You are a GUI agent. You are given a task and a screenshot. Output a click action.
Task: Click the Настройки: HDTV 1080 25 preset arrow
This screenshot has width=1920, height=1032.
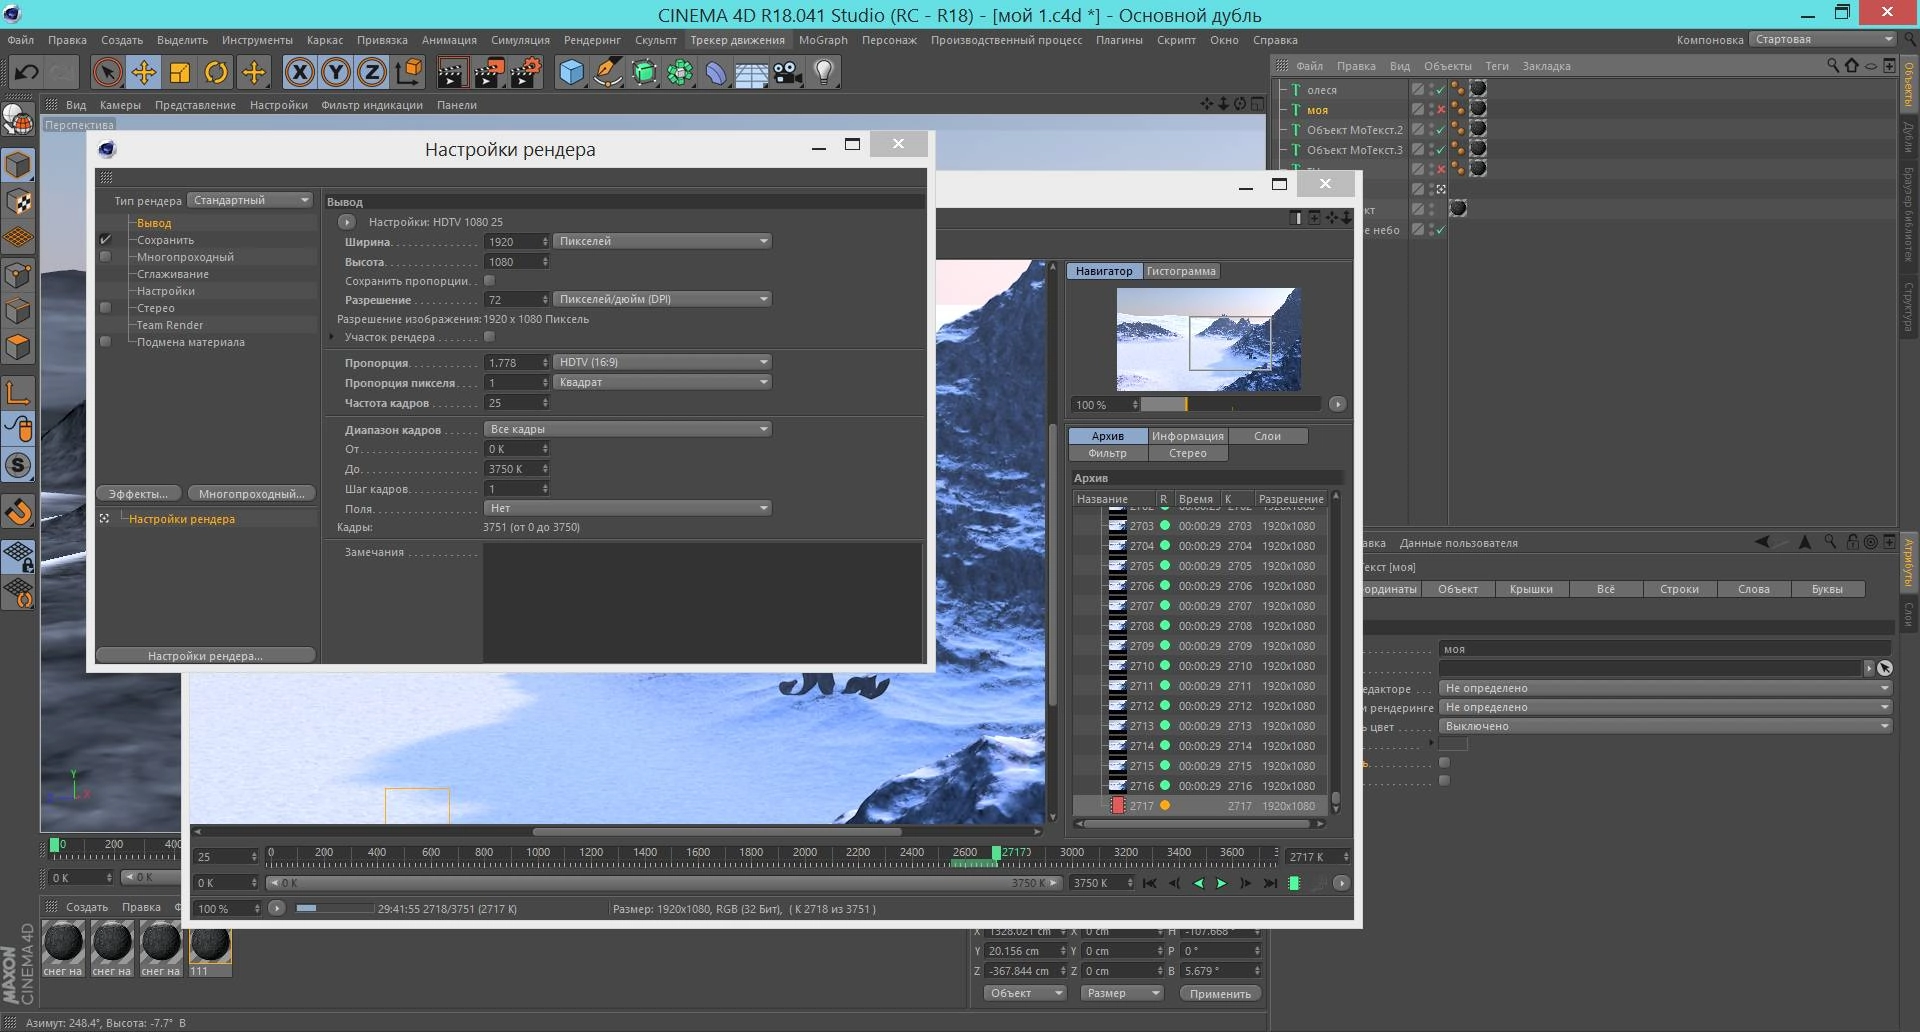point(346,222)
